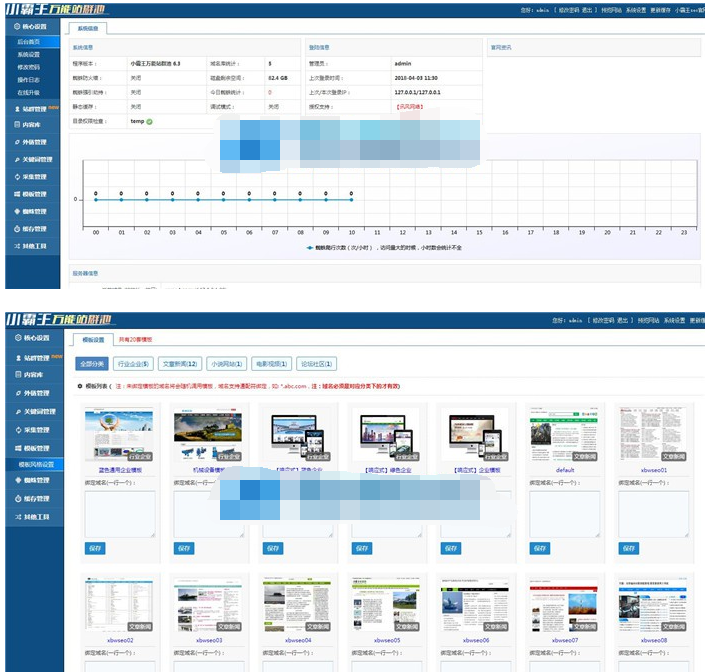Save bindings for xbwseo01 template
The height and width of the screenshot is (672, 705).
[x=629, y=548]
